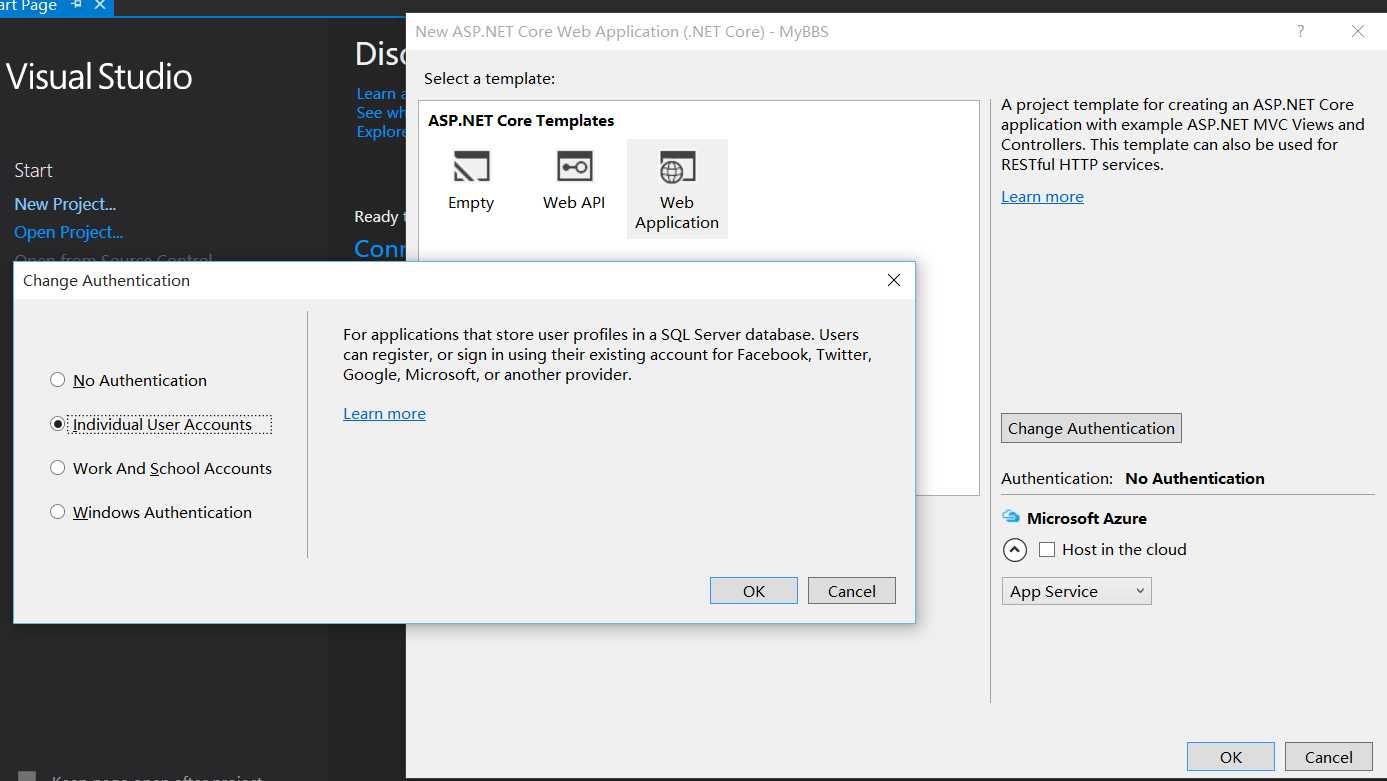The width and height of the screenshot is (1387, 781).
Task: Click the No Authentication status text
Action: 1195,478
